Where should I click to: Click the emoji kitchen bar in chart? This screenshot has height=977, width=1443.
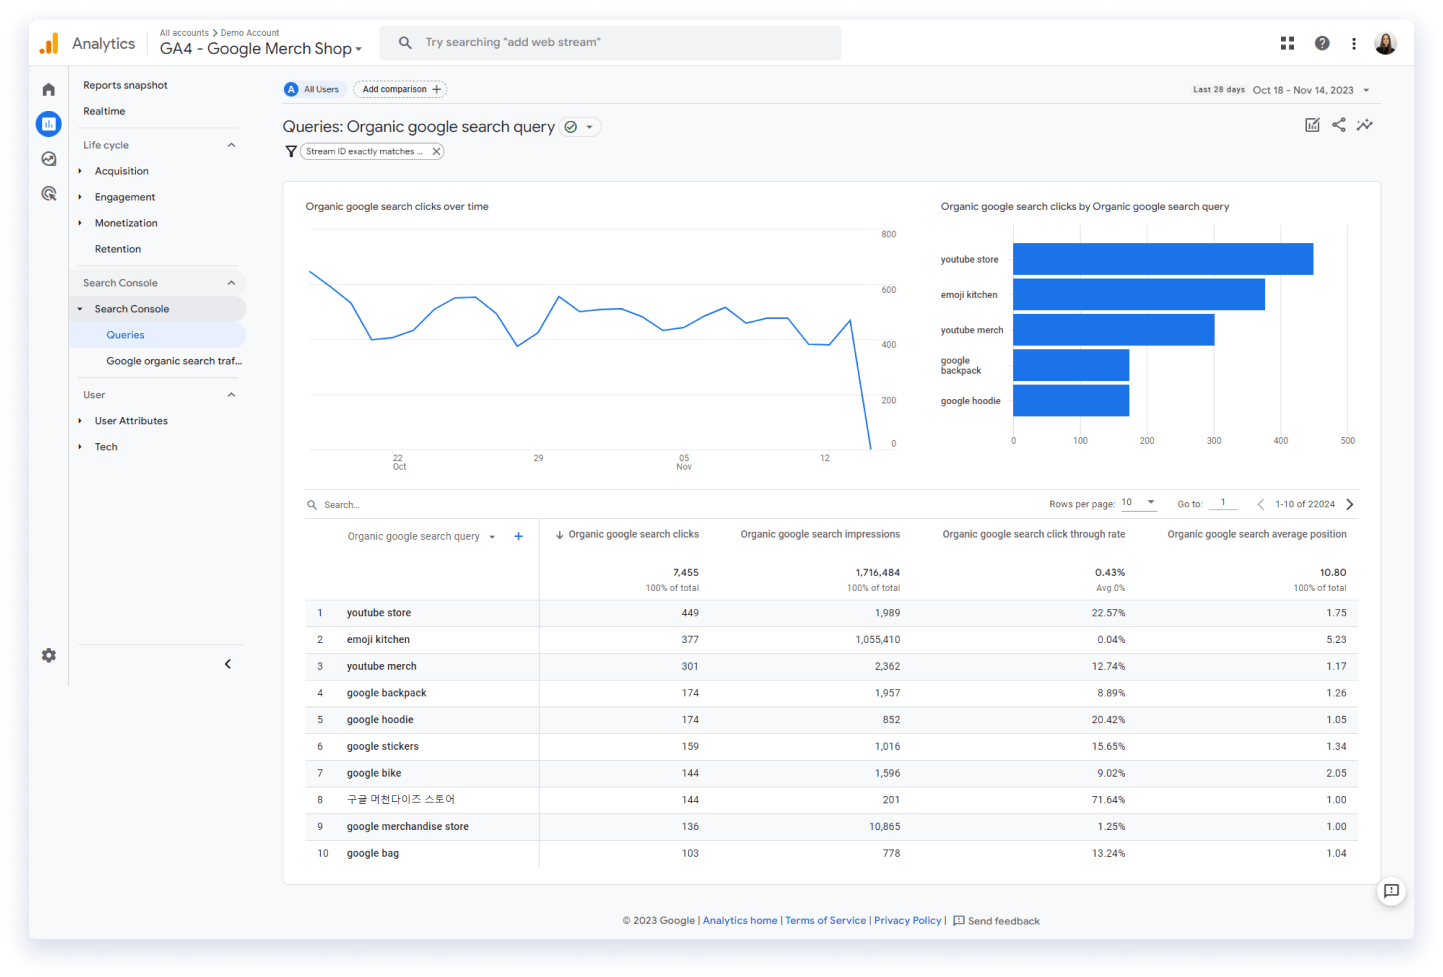point(1139,295)
